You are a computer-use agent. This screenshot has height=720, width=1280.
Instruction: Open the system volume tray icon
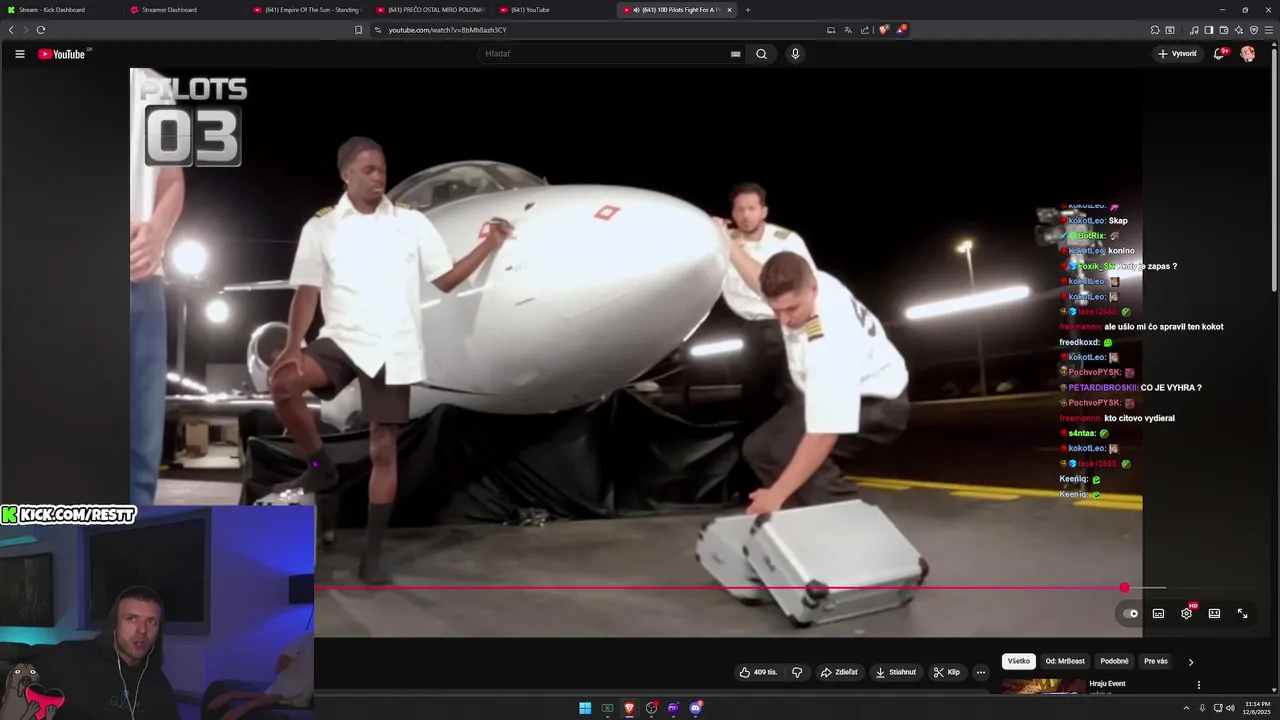(x=1230, y=708)
